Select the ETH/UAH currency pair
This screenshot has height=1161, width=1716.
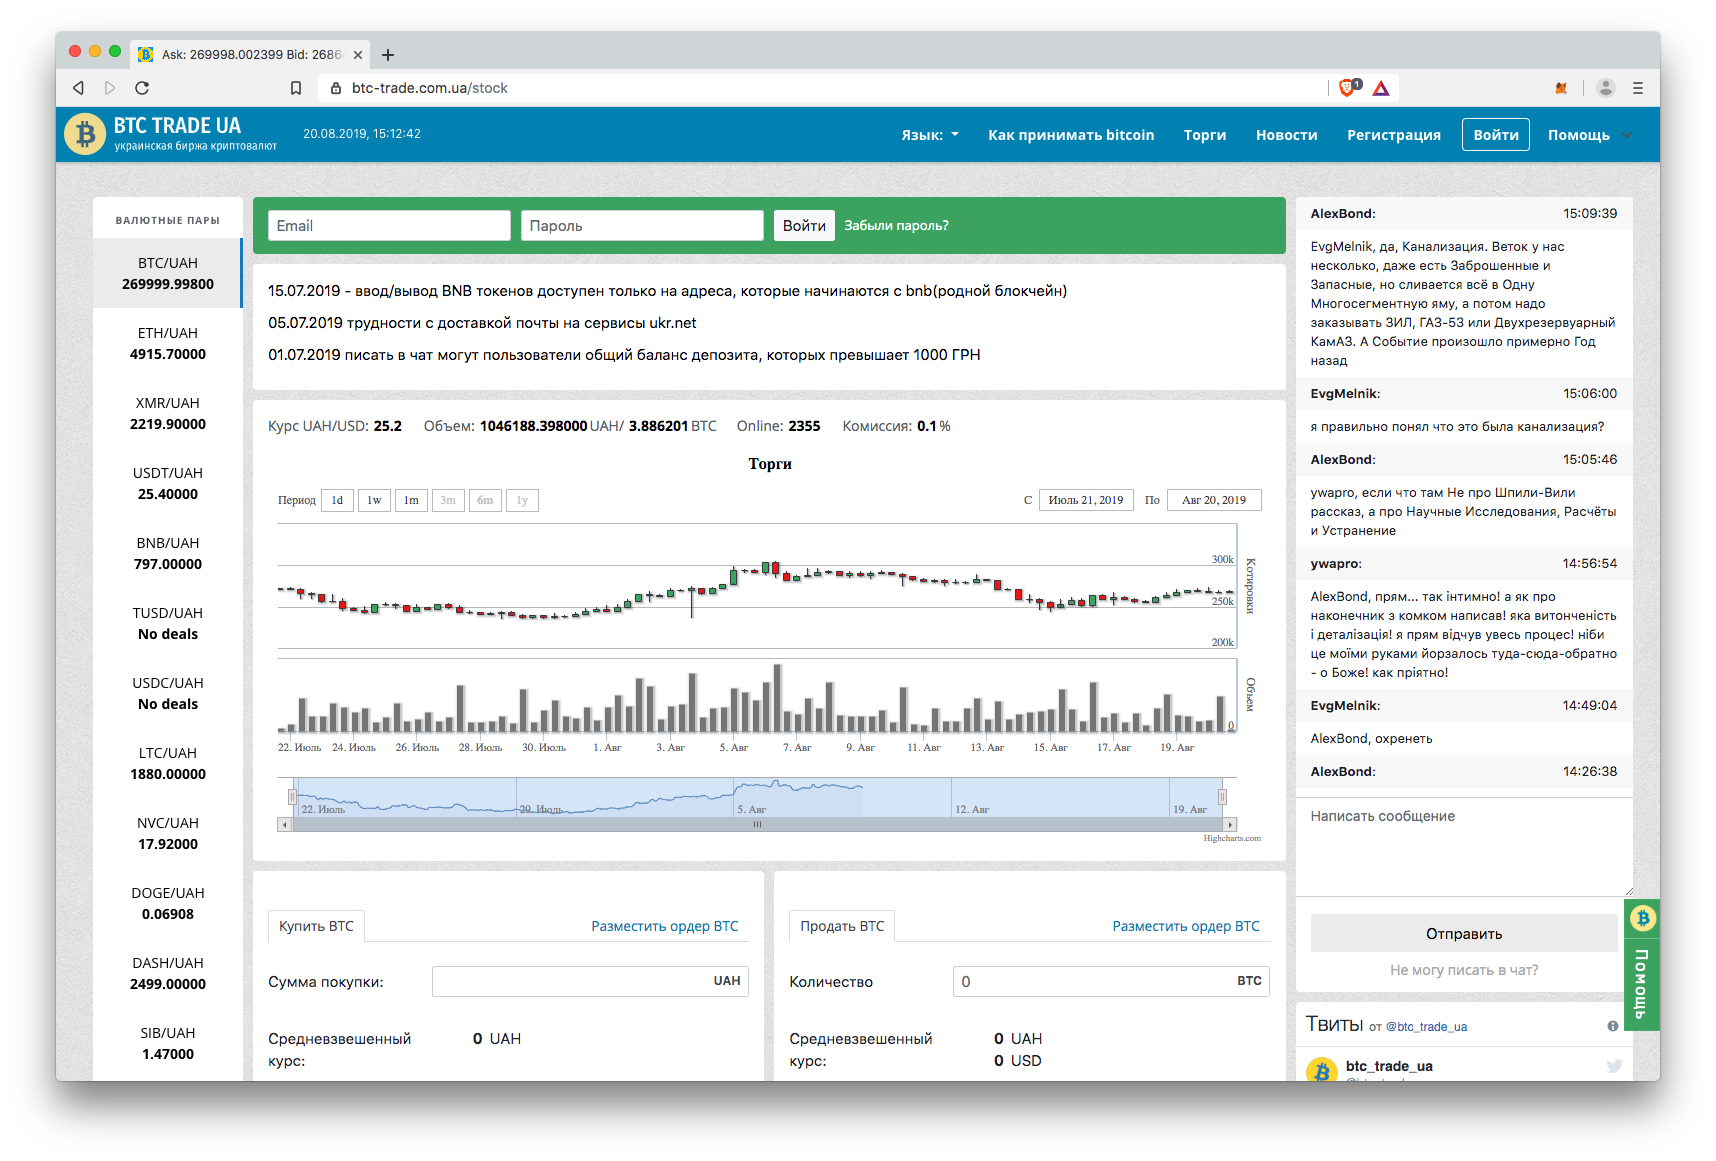(168, 343)
